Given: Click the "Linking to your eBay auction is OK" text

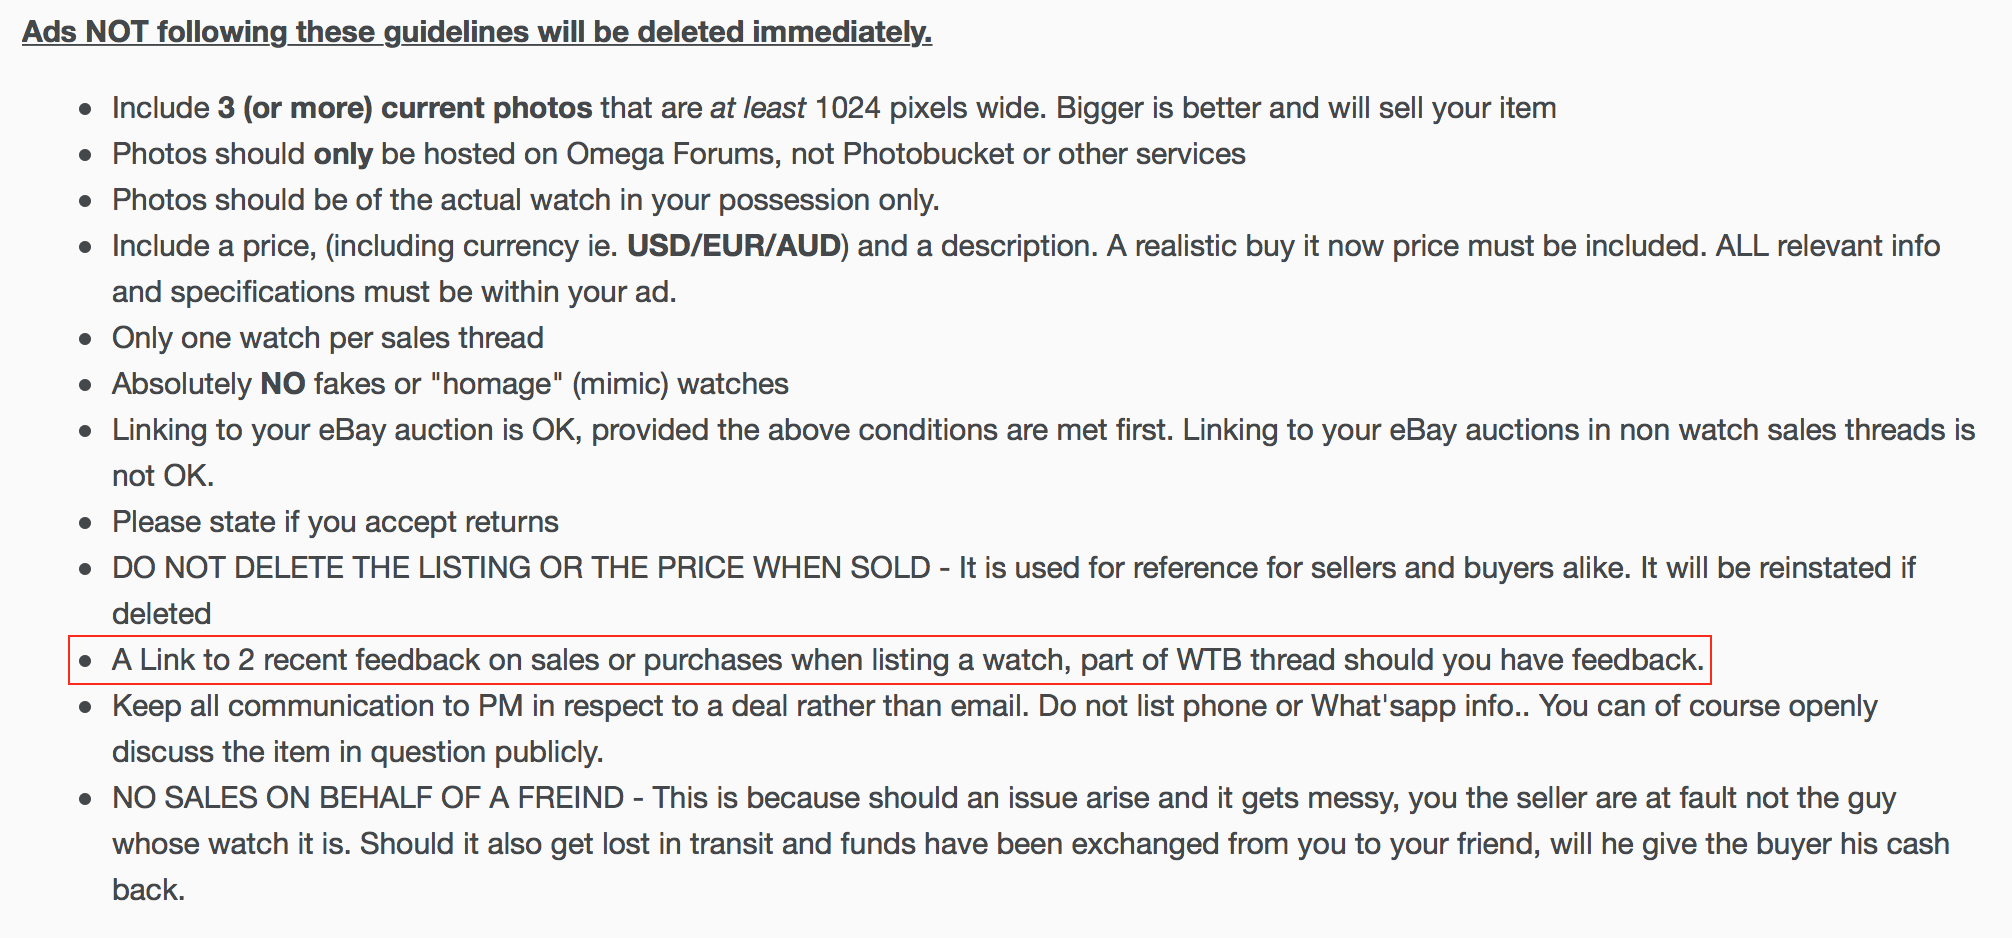Looking at the screenshot, I should tap(347, 430).
